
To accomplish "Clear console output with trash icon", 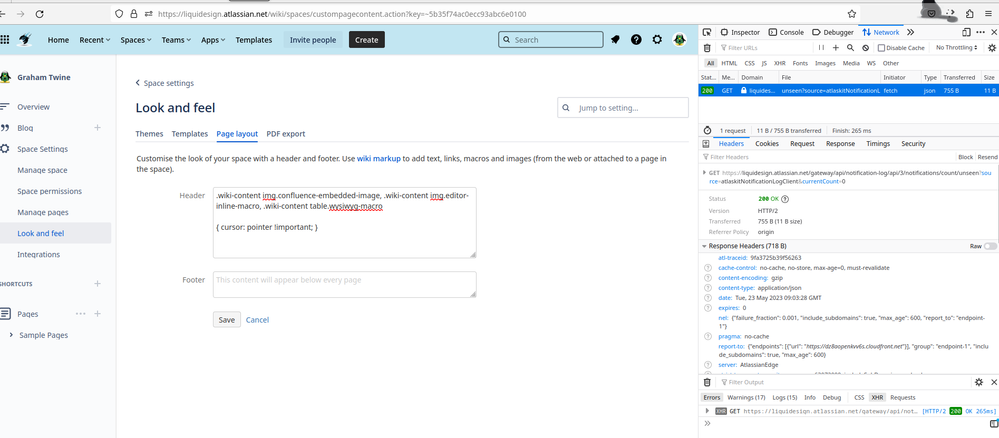I will 707,382.
